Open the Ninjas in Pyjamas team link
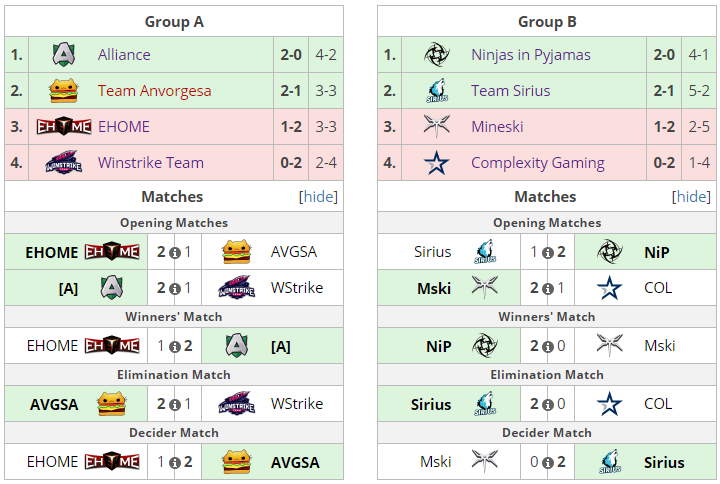 pos(530,55)
